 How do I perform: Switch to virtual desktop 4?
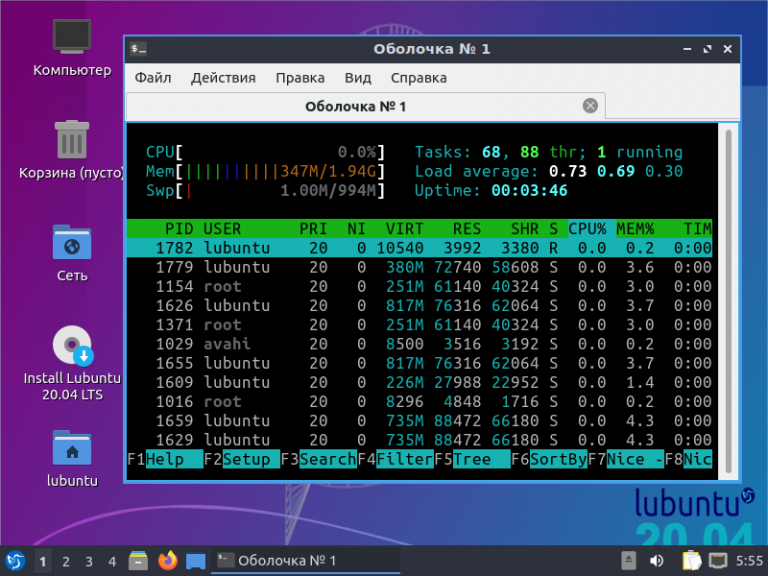(x=112, y=561)
